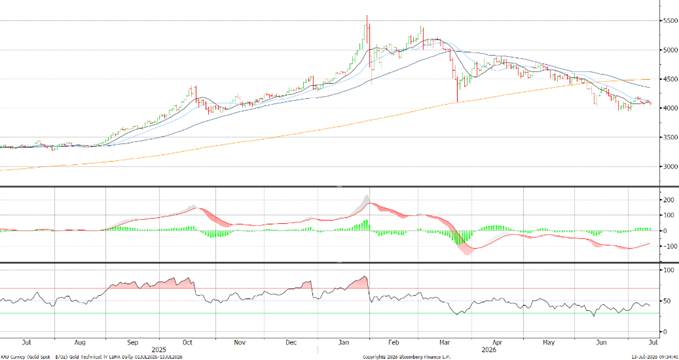Click the 2026 year label
679x360 pixels.
(489, 349)
